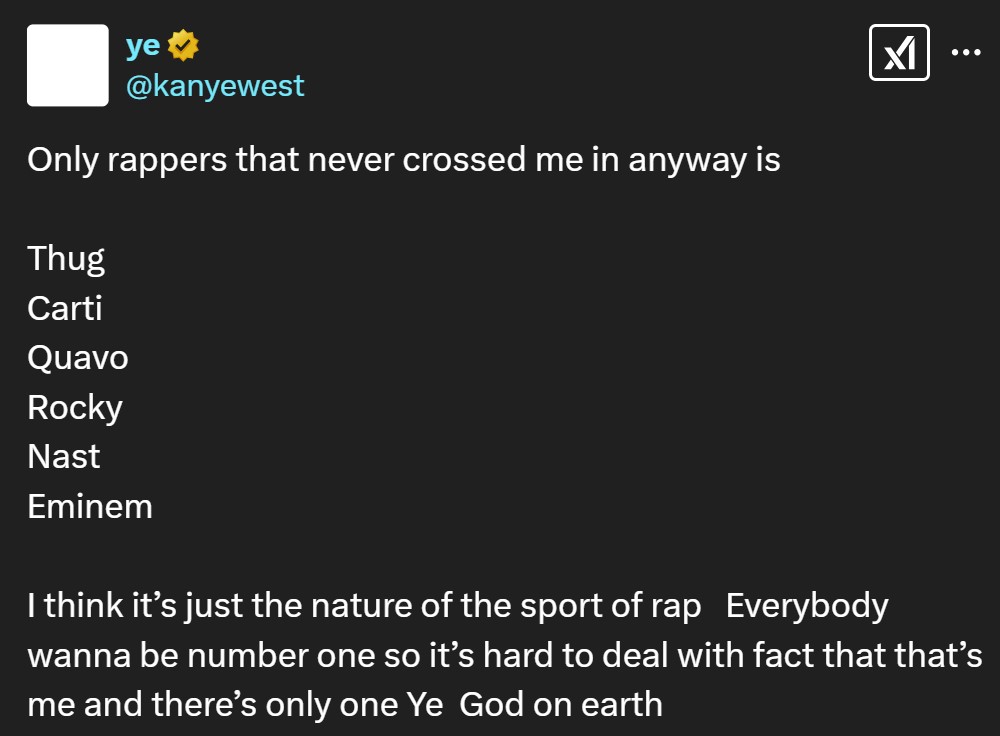Click the name Nast in the tweet
The height and width of the screenshot is (736, 1000).
pos(62,456)
